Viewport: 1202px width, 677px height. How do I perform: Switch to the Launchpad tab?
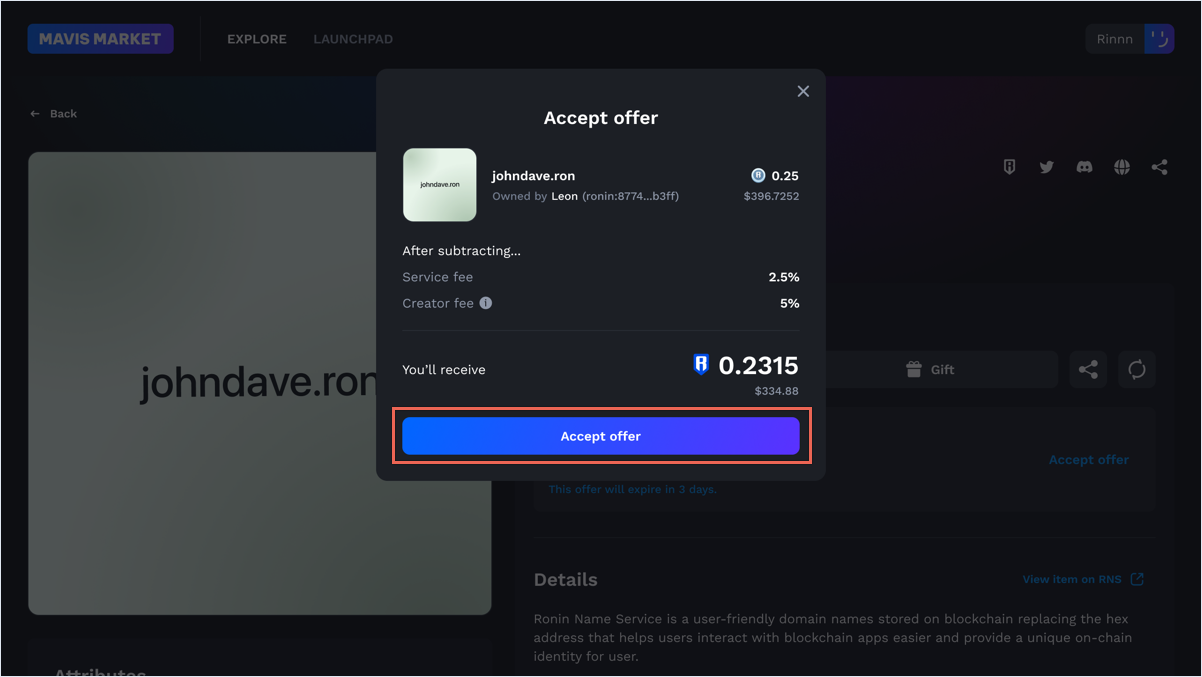(353, 39)
